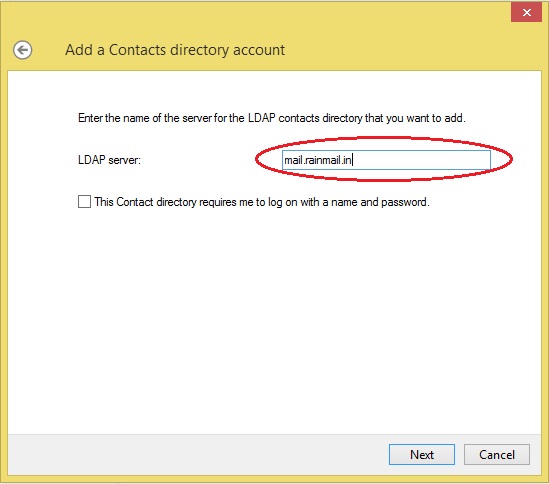Close the dialog with the red X
This screenshot has width=549, height=484.
click(526, 13)
